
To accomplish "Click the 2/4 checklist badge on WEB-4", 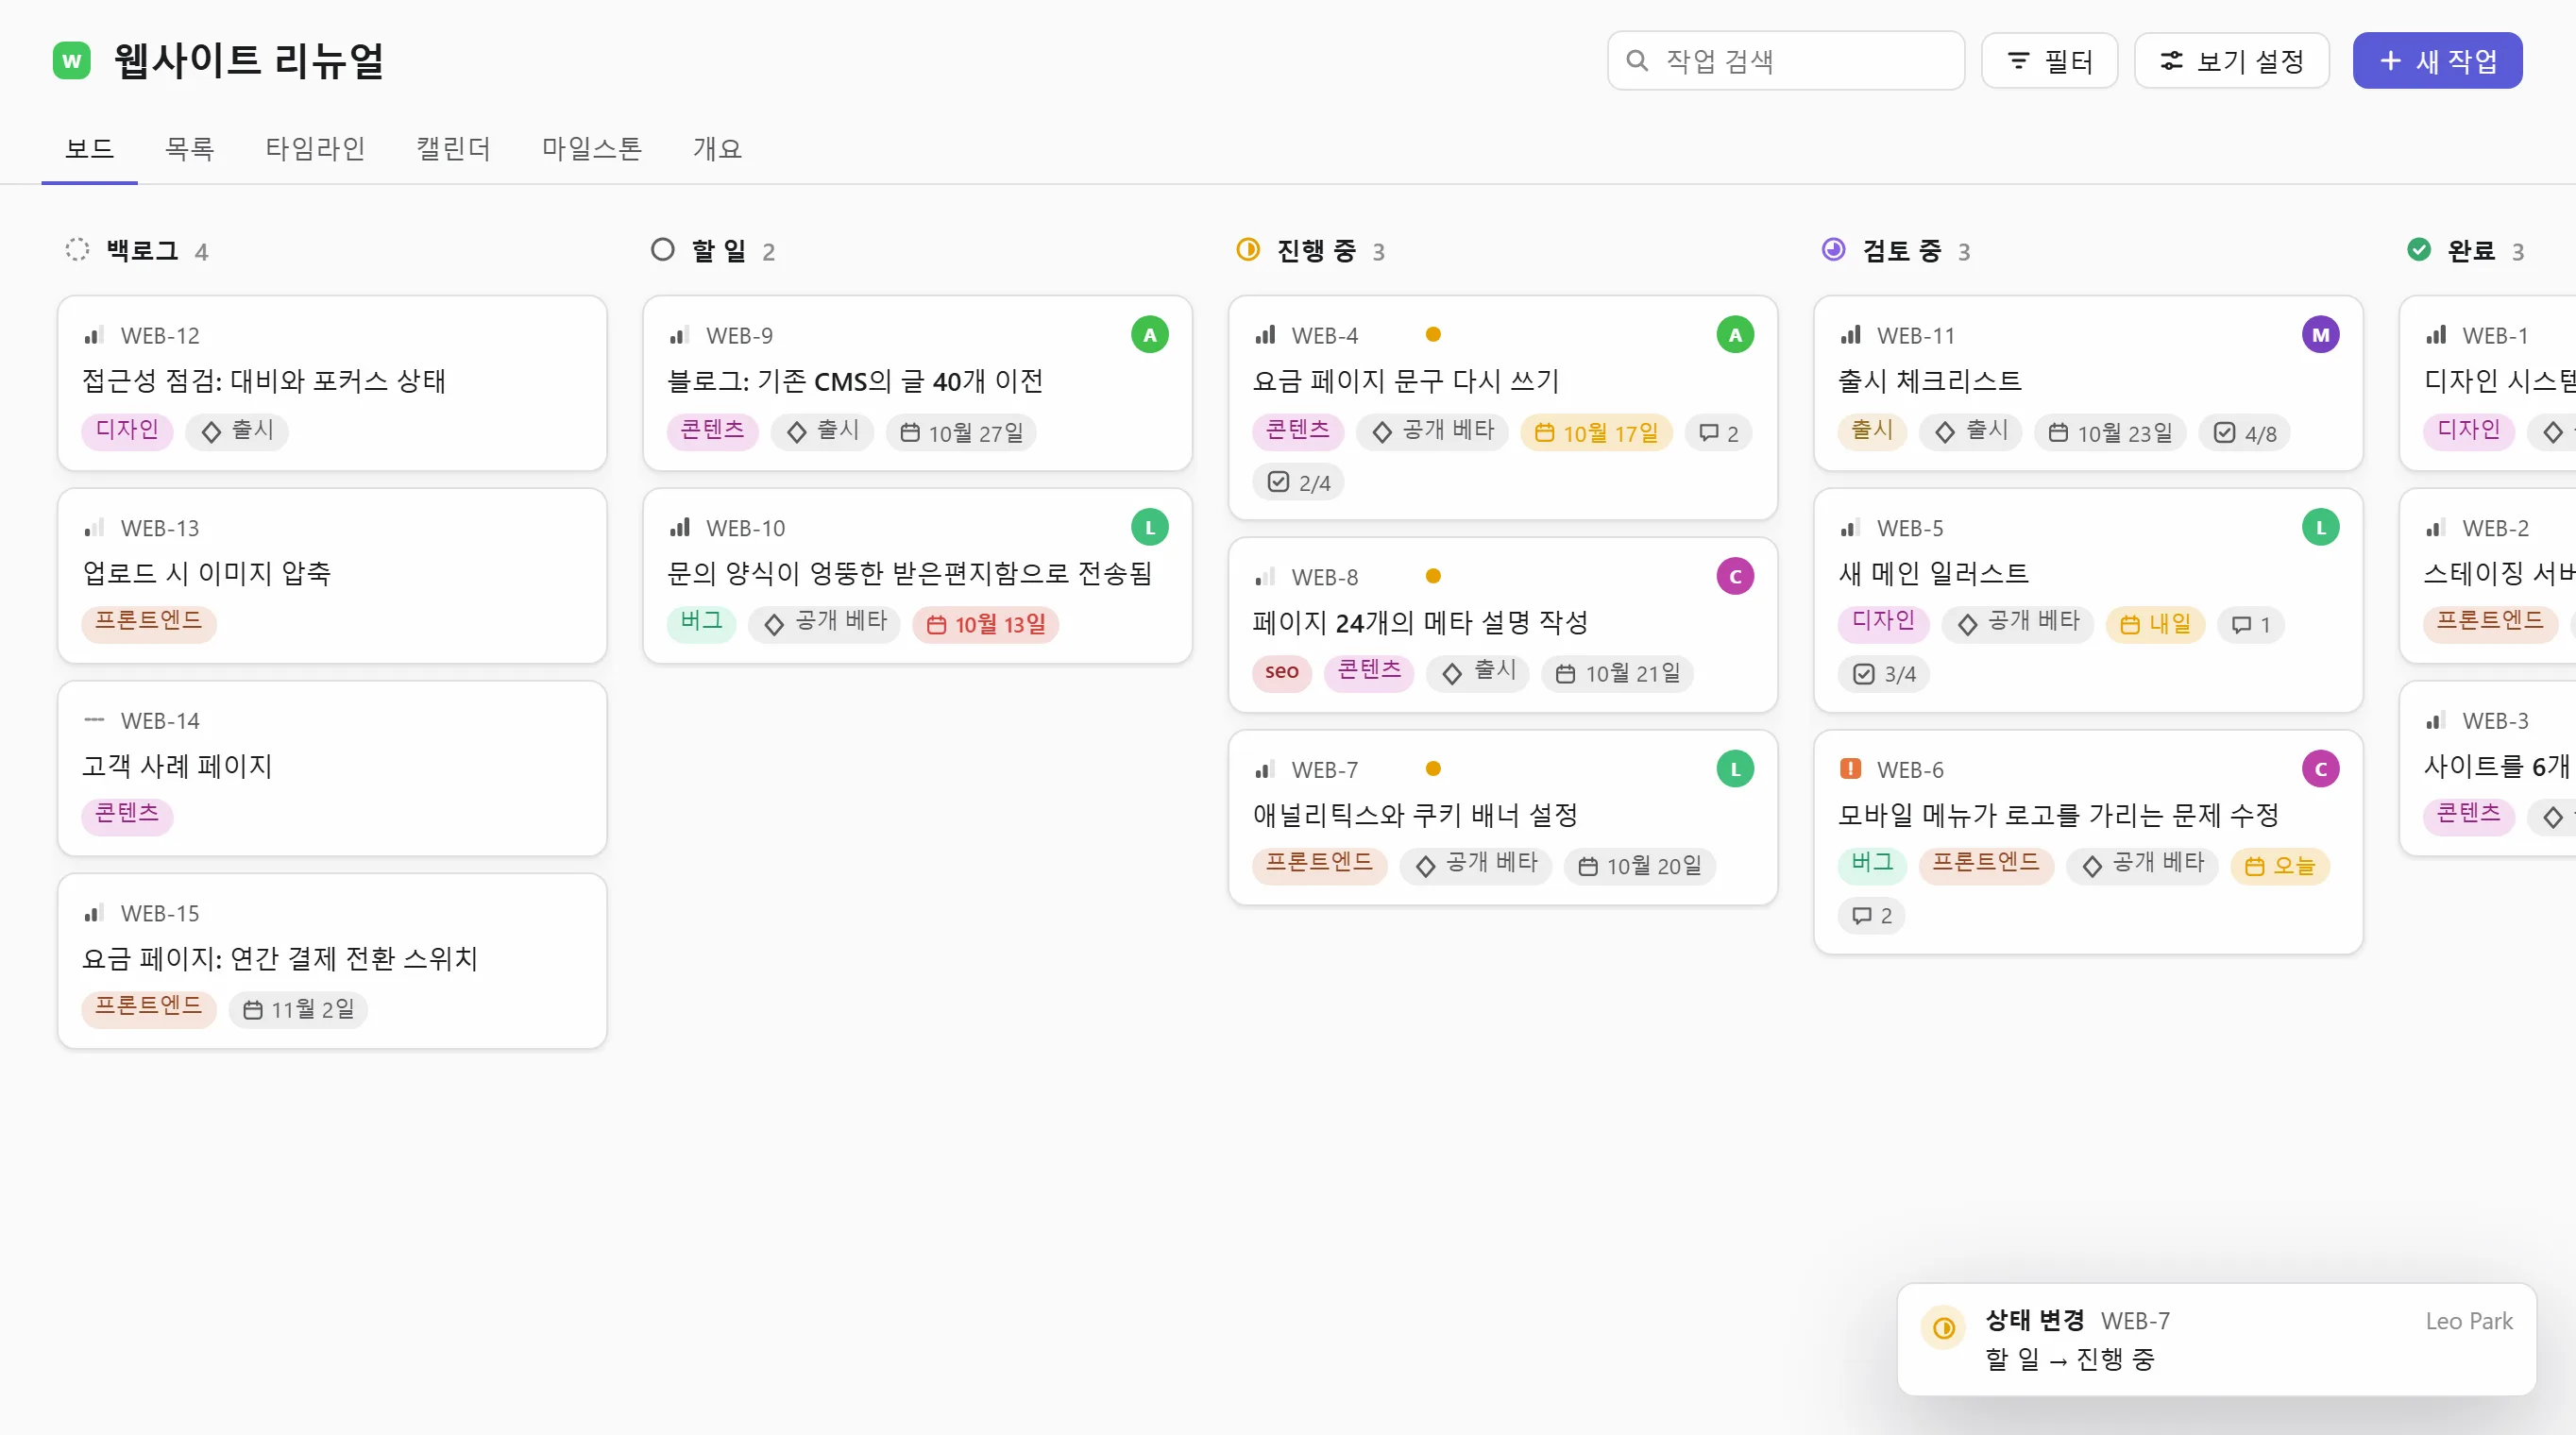I will click(1298, 483).
